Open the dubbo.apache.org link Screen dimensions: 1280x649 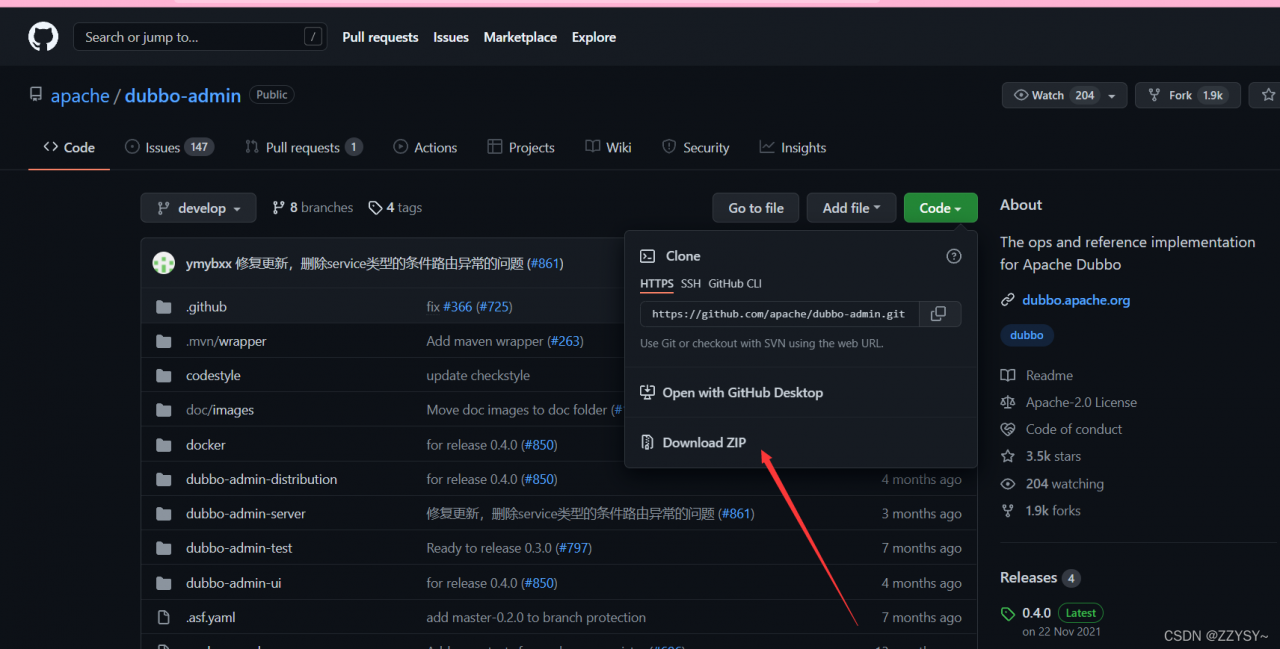pyautogui.click(x=1076, y=300)
